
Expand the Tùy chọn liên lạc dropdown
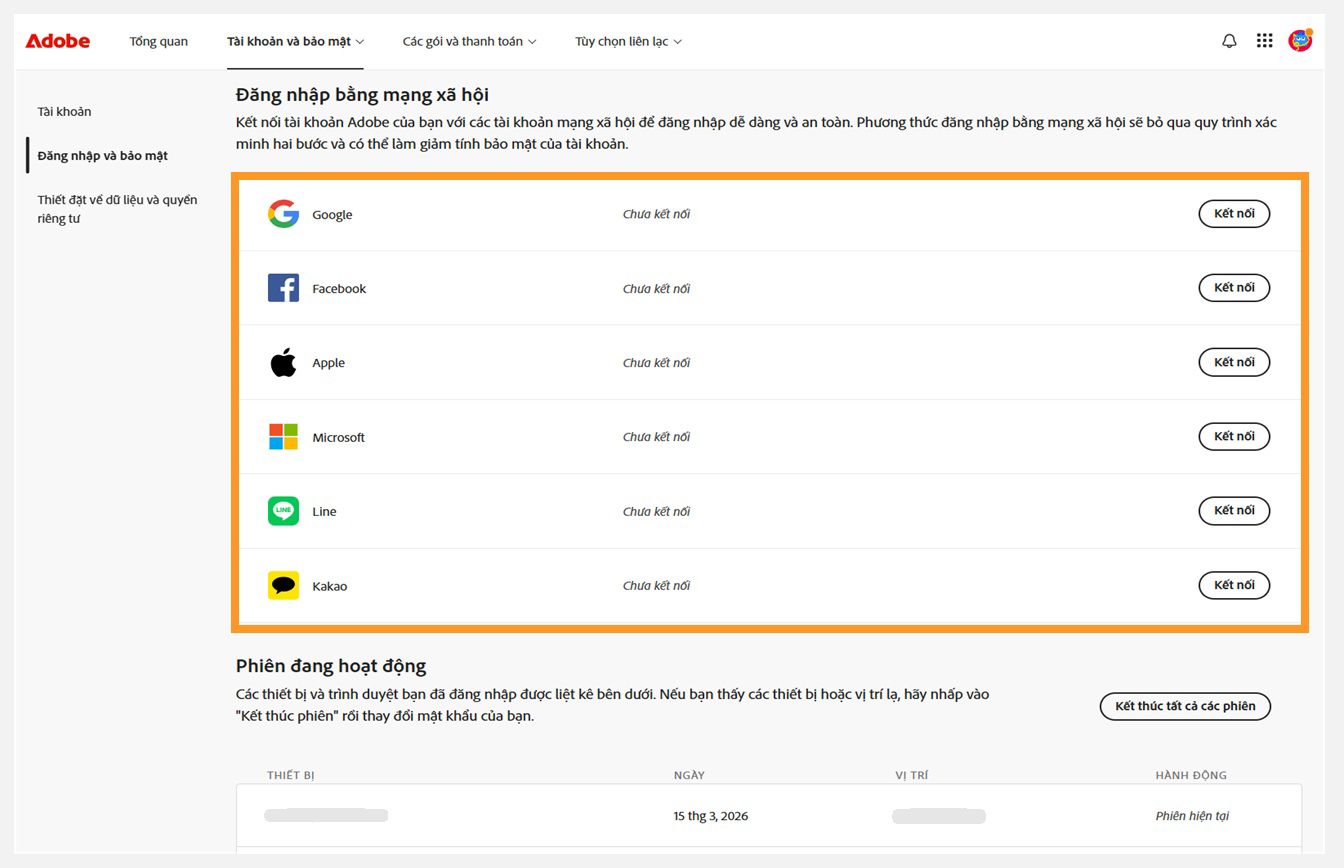click(628, 41)
